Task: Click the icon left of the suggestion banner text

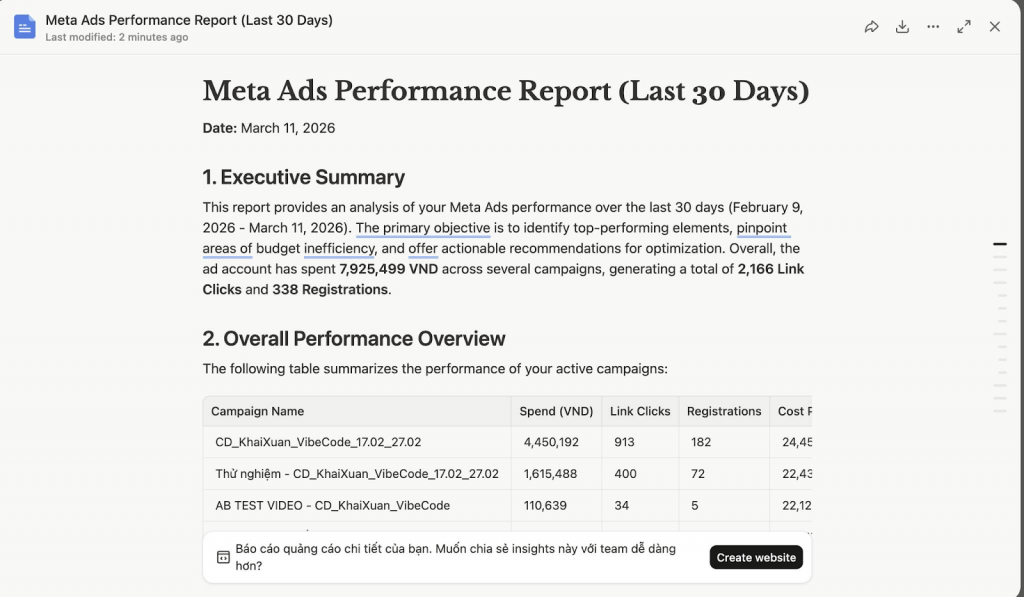Action: [x=223, y=557]
